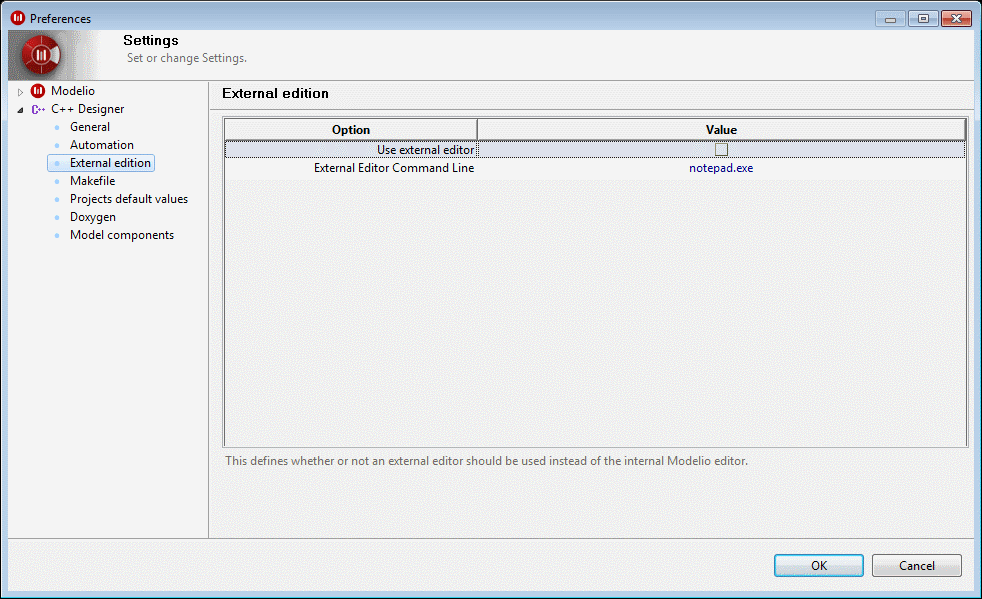Select the C++ Designer category
This screenshot has height=599, width=982.
pos(88,109)
